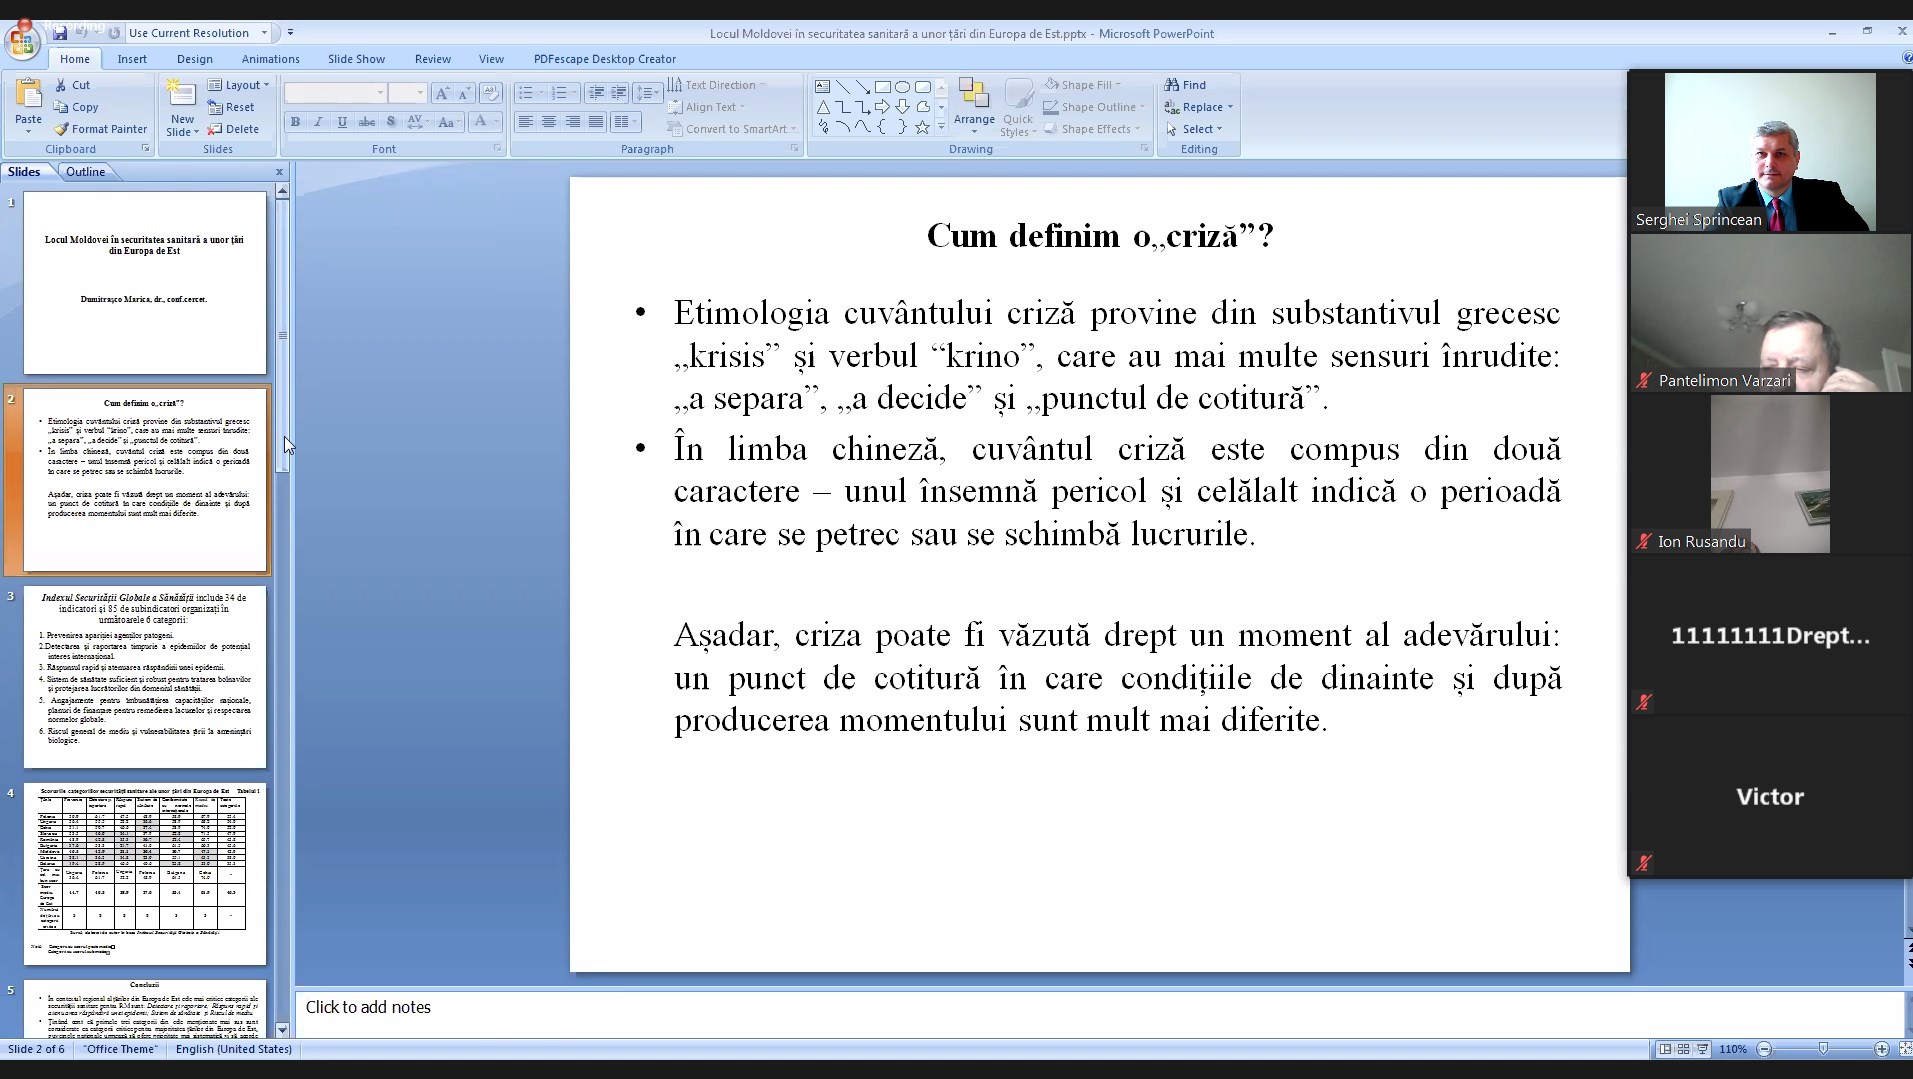
Task: Save the presentation from Quick Access Toolbar
Action: (x=60, y=33)
